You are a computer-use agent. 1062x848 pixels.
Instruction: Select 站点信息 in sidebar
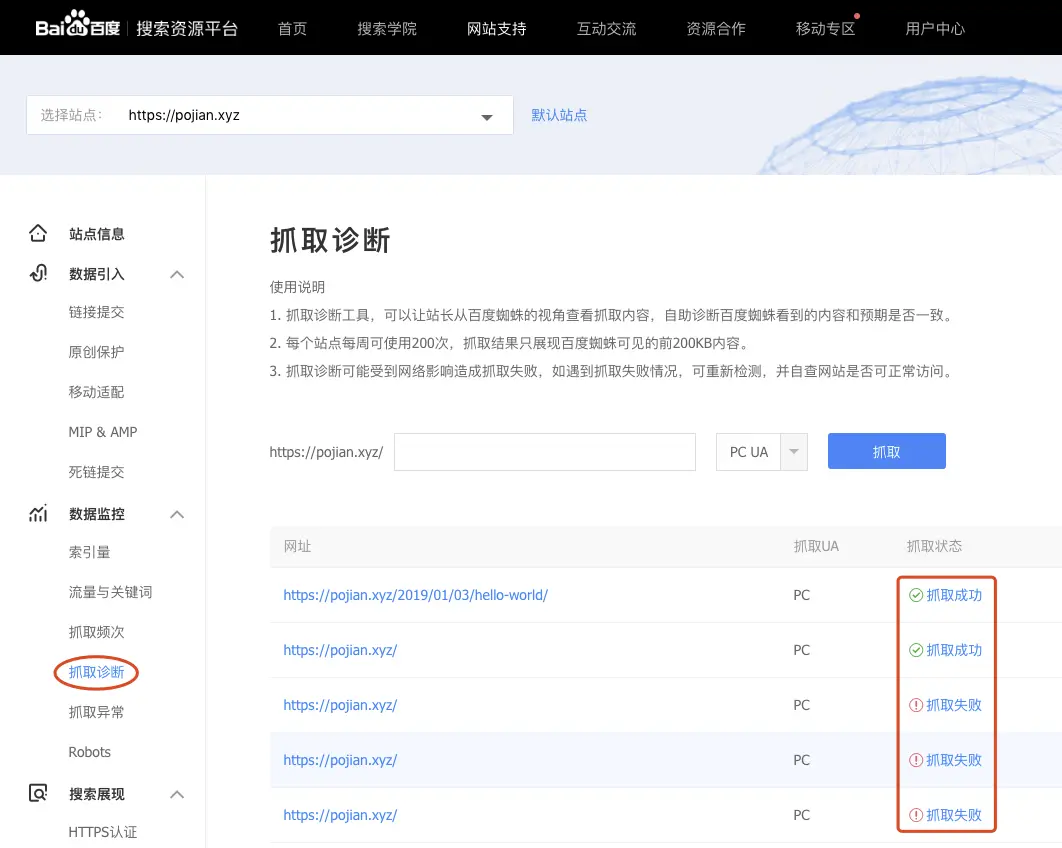tap(97, 234)
